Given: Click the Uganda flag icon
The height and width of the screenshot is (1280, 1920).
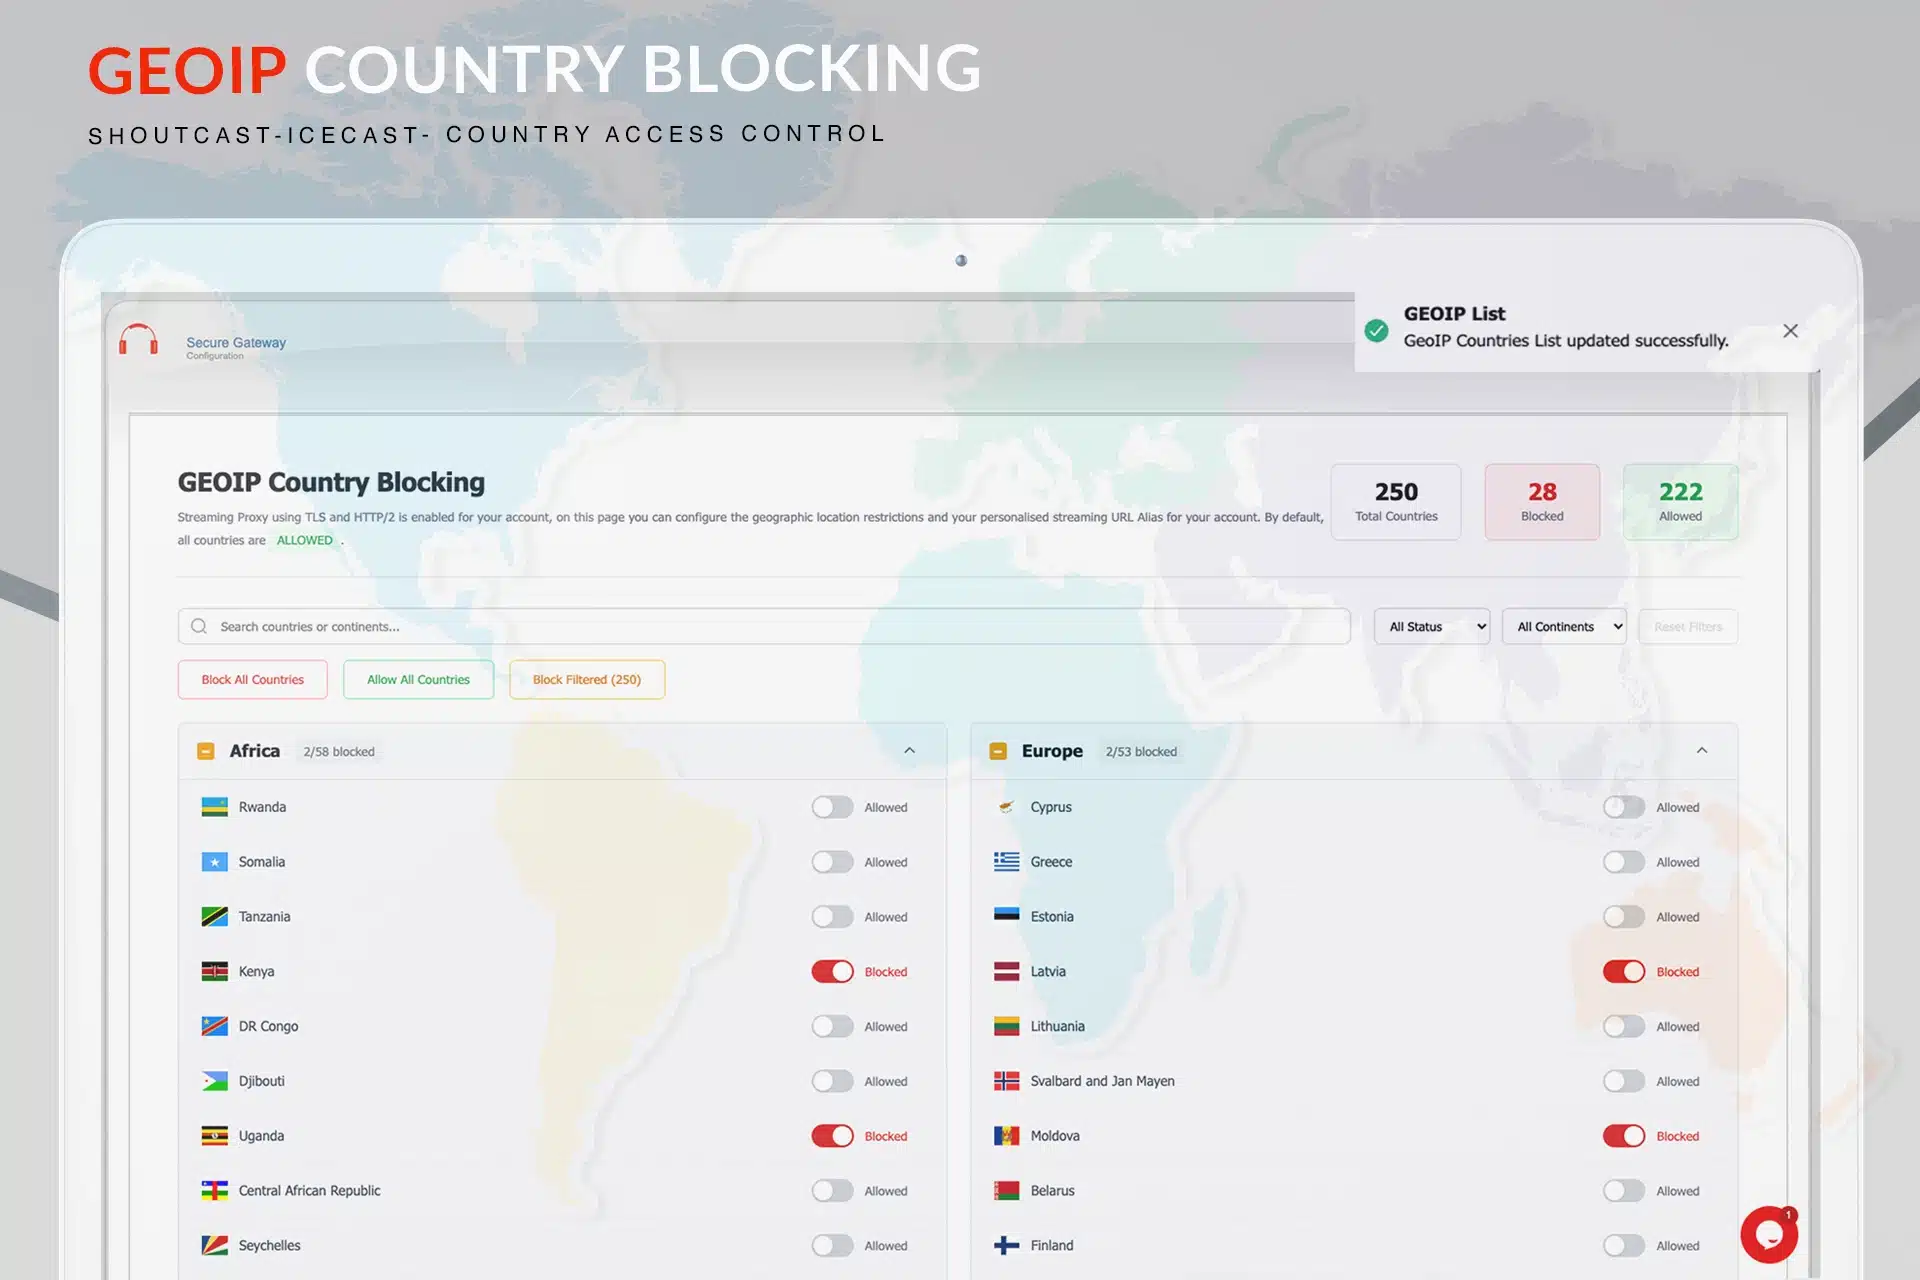Looking at the screenshot, I should pos(214,1136).
